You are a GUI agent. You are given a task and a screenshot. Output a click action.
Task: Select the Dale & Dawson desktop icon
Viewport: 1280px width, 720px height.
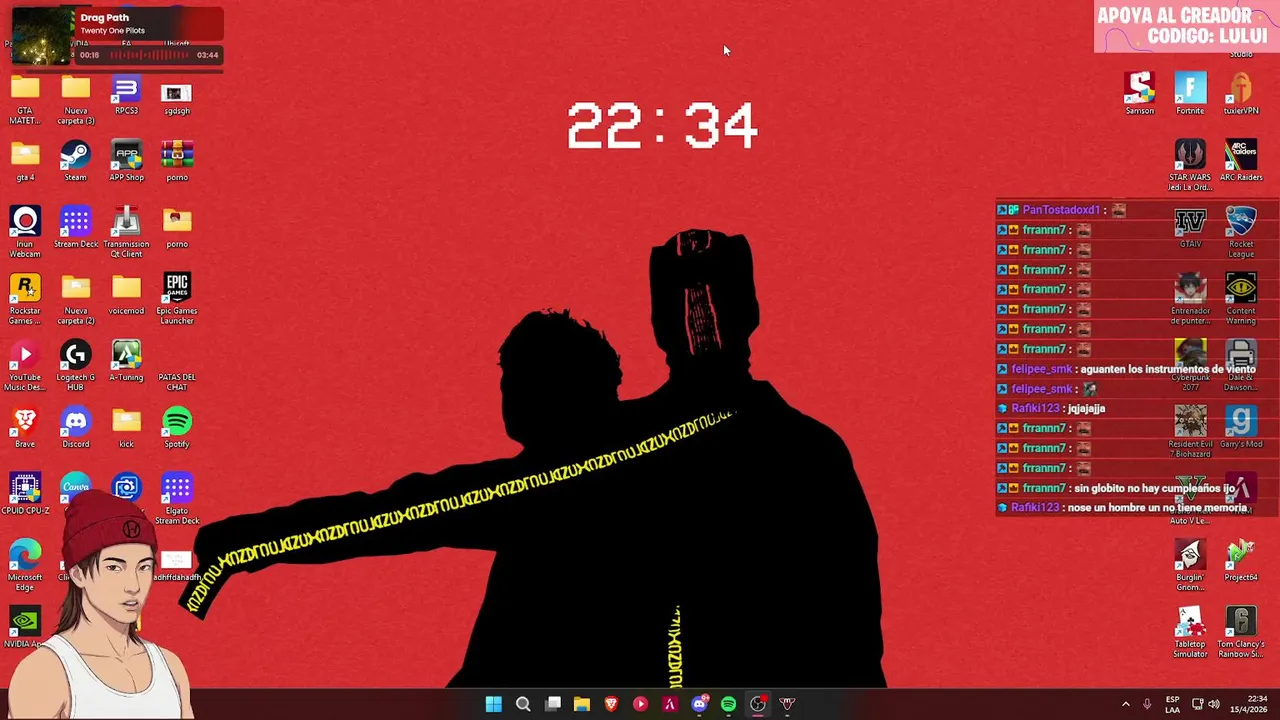click(1241, 365)
